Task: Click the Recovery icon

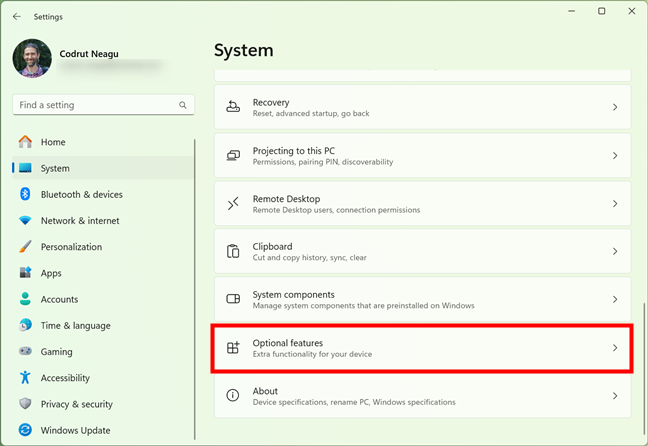Action: (233, 107)
